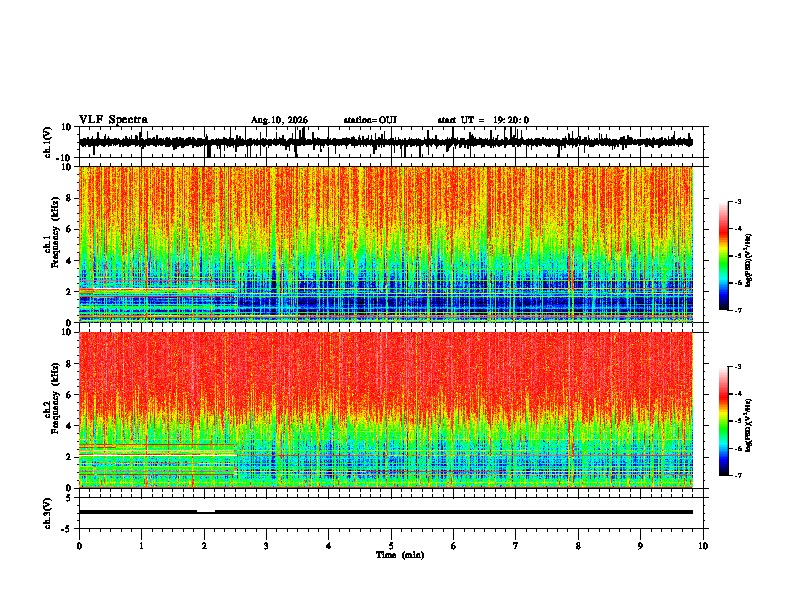Click the "-5" tick on ch.3(V) axis
792x612 pixels.
[68, 529]
